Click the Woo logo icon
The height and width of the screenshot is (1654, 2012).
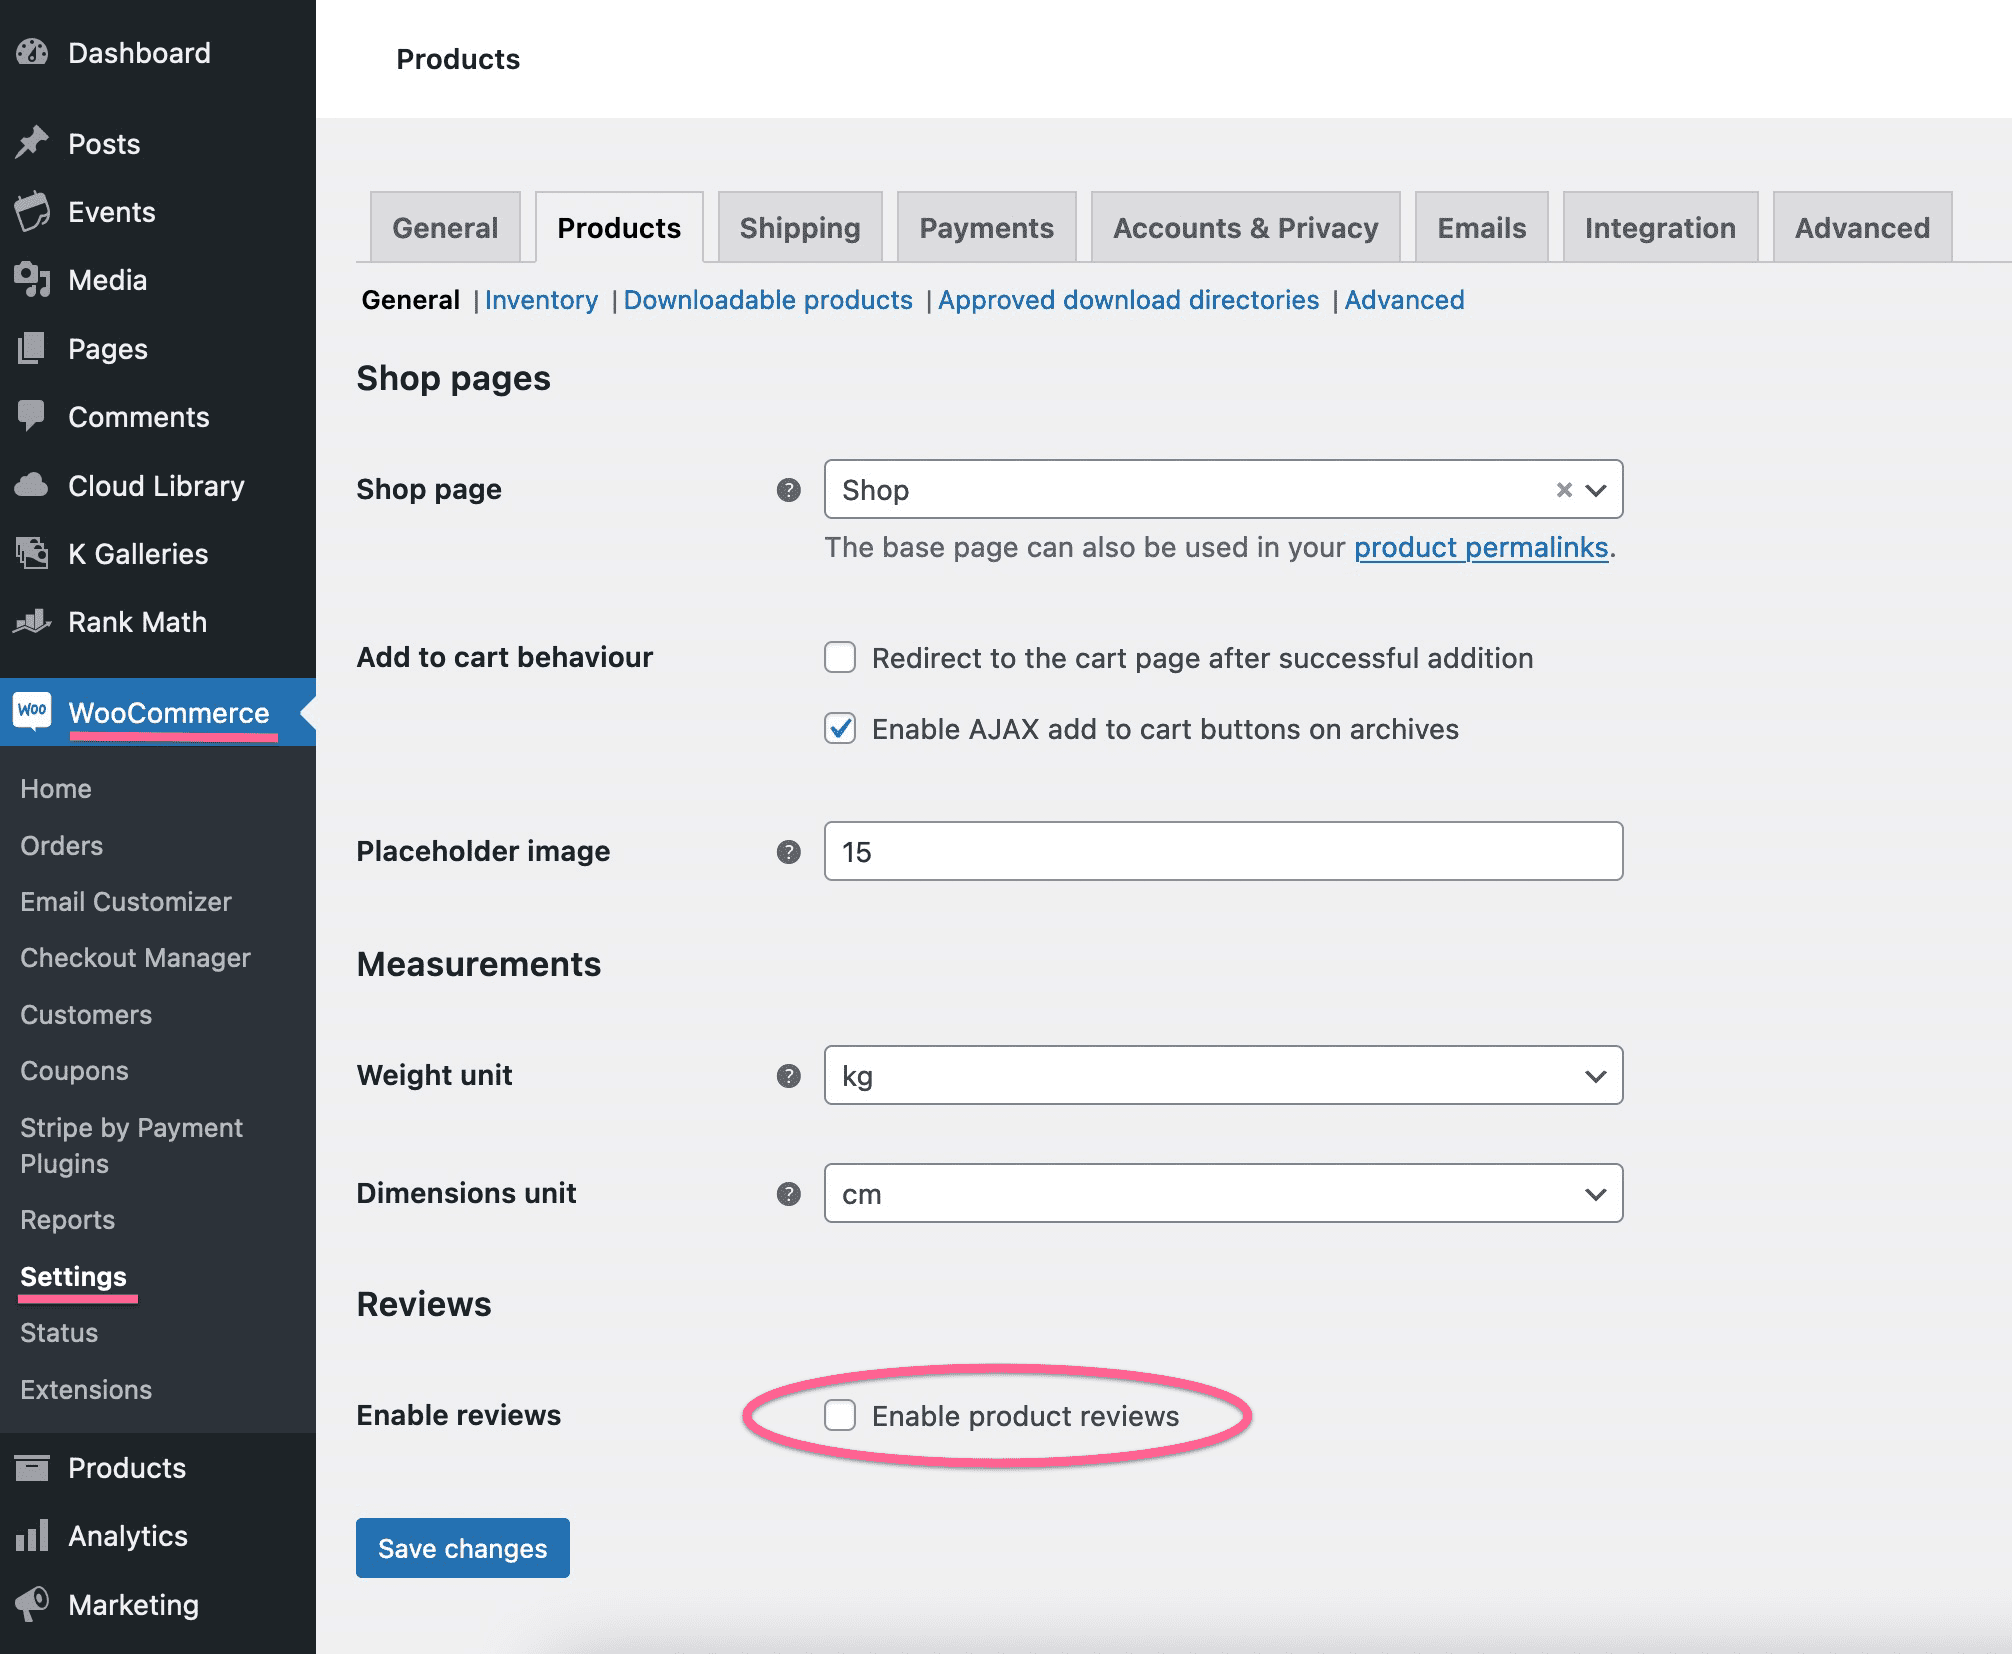coord(32,710)
